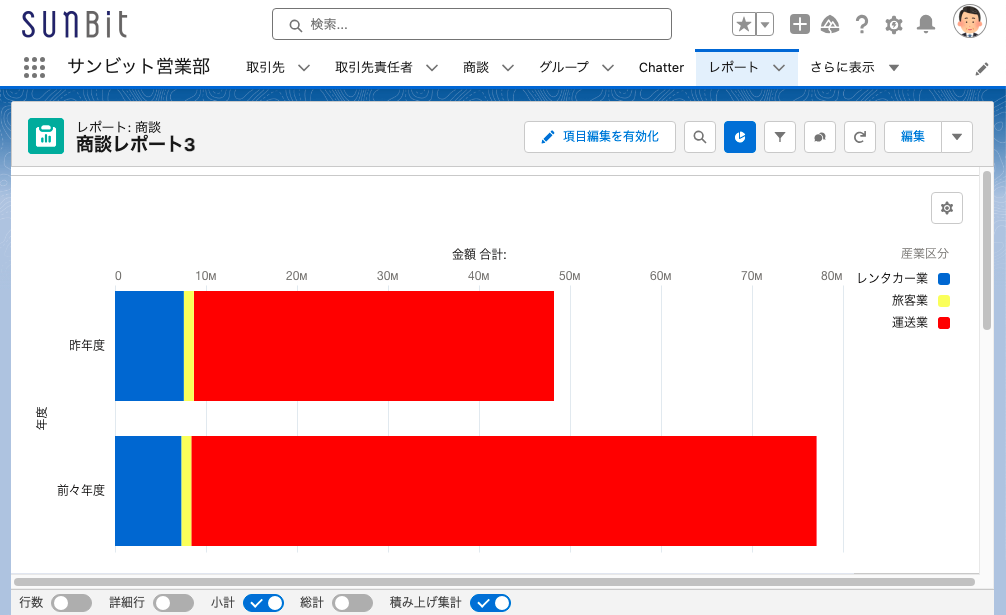1006x615 pixels.
Task: Expand the 商談 tab chevron
Action: coord(508,67)
